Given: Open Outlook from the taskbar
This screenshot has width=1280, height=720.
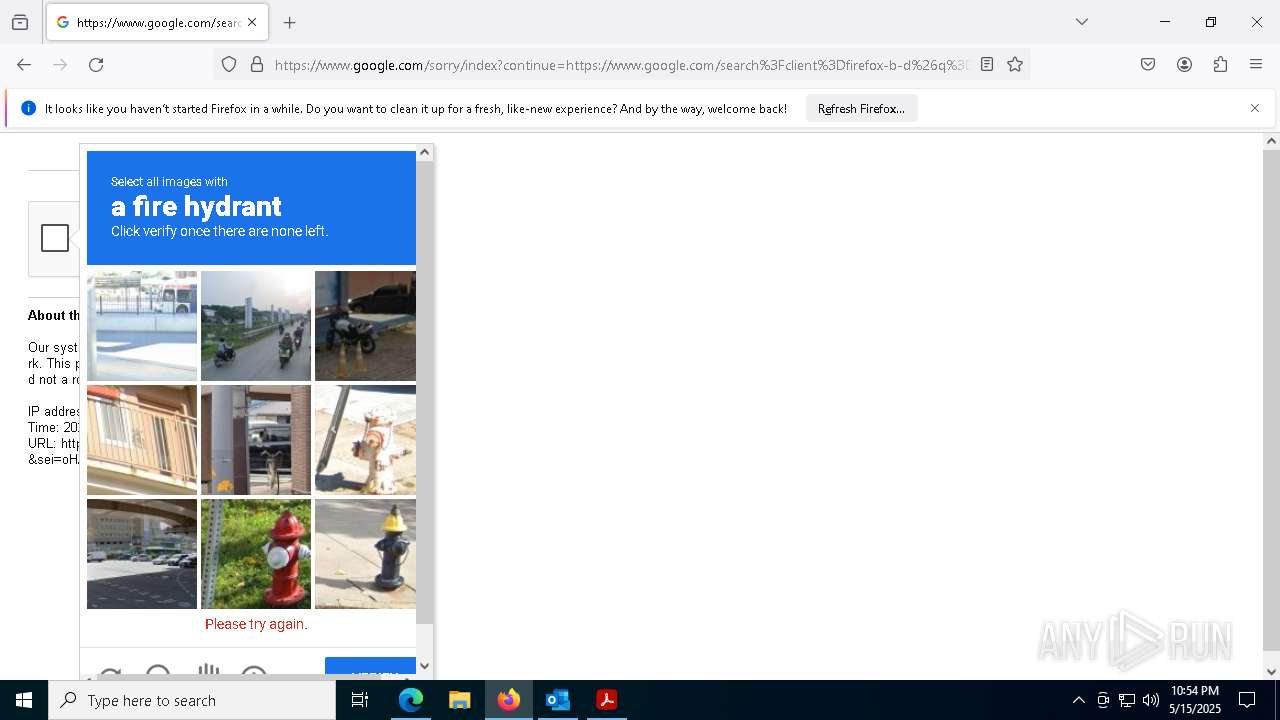Looking at the screenshot, I should (x=557, y=700).
